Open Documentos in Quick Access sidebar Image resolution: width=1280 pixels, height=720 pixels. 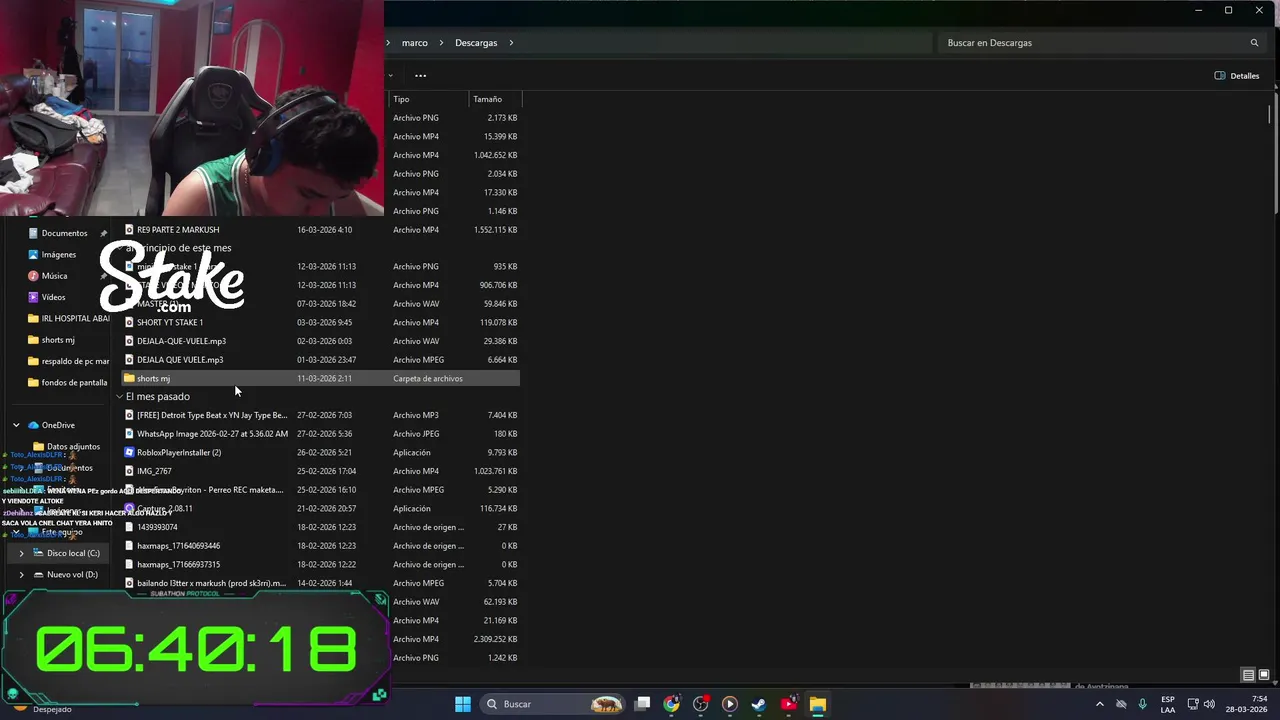(x=64, y=233)
